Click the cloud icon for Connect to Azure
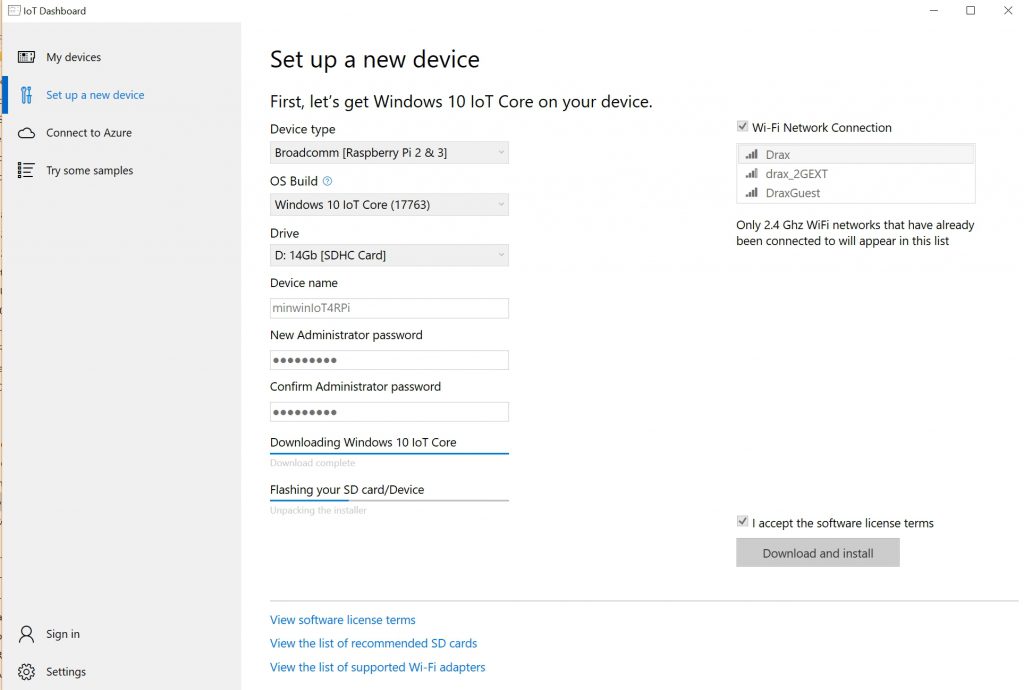1024x690 pixels. (x=27, y=133)
